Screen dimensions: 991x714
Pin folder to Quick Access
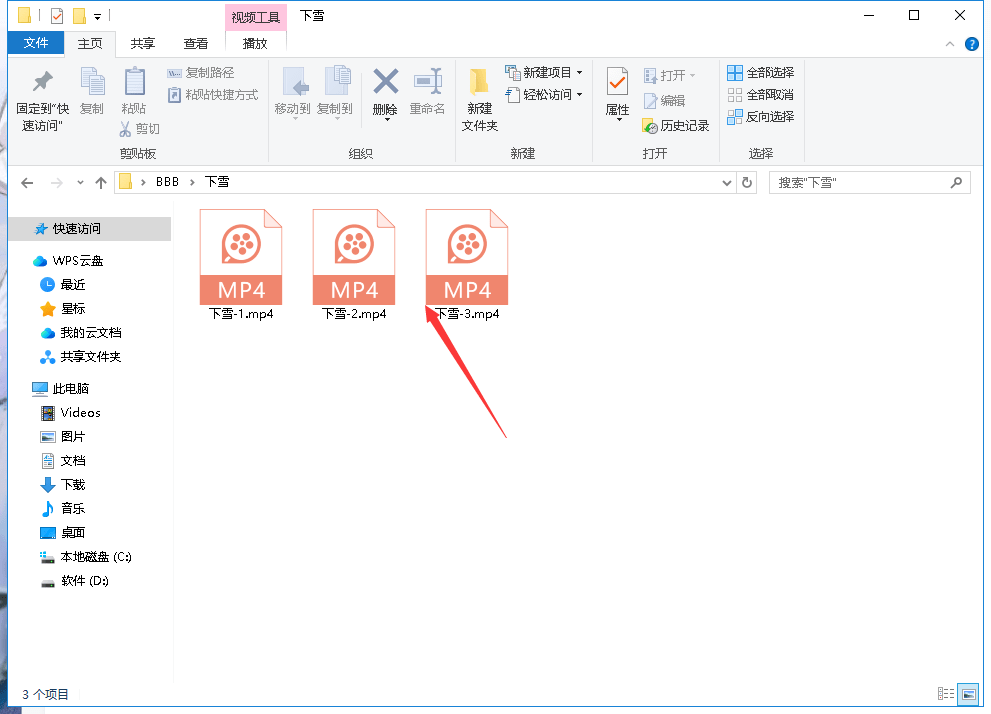coord(42,100)
